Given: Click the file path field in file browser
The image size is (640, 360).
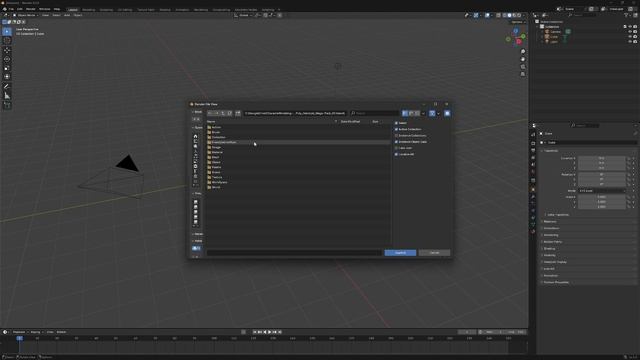Looking at the screenshot, I should pyautogui.click(x=295, y=113).
